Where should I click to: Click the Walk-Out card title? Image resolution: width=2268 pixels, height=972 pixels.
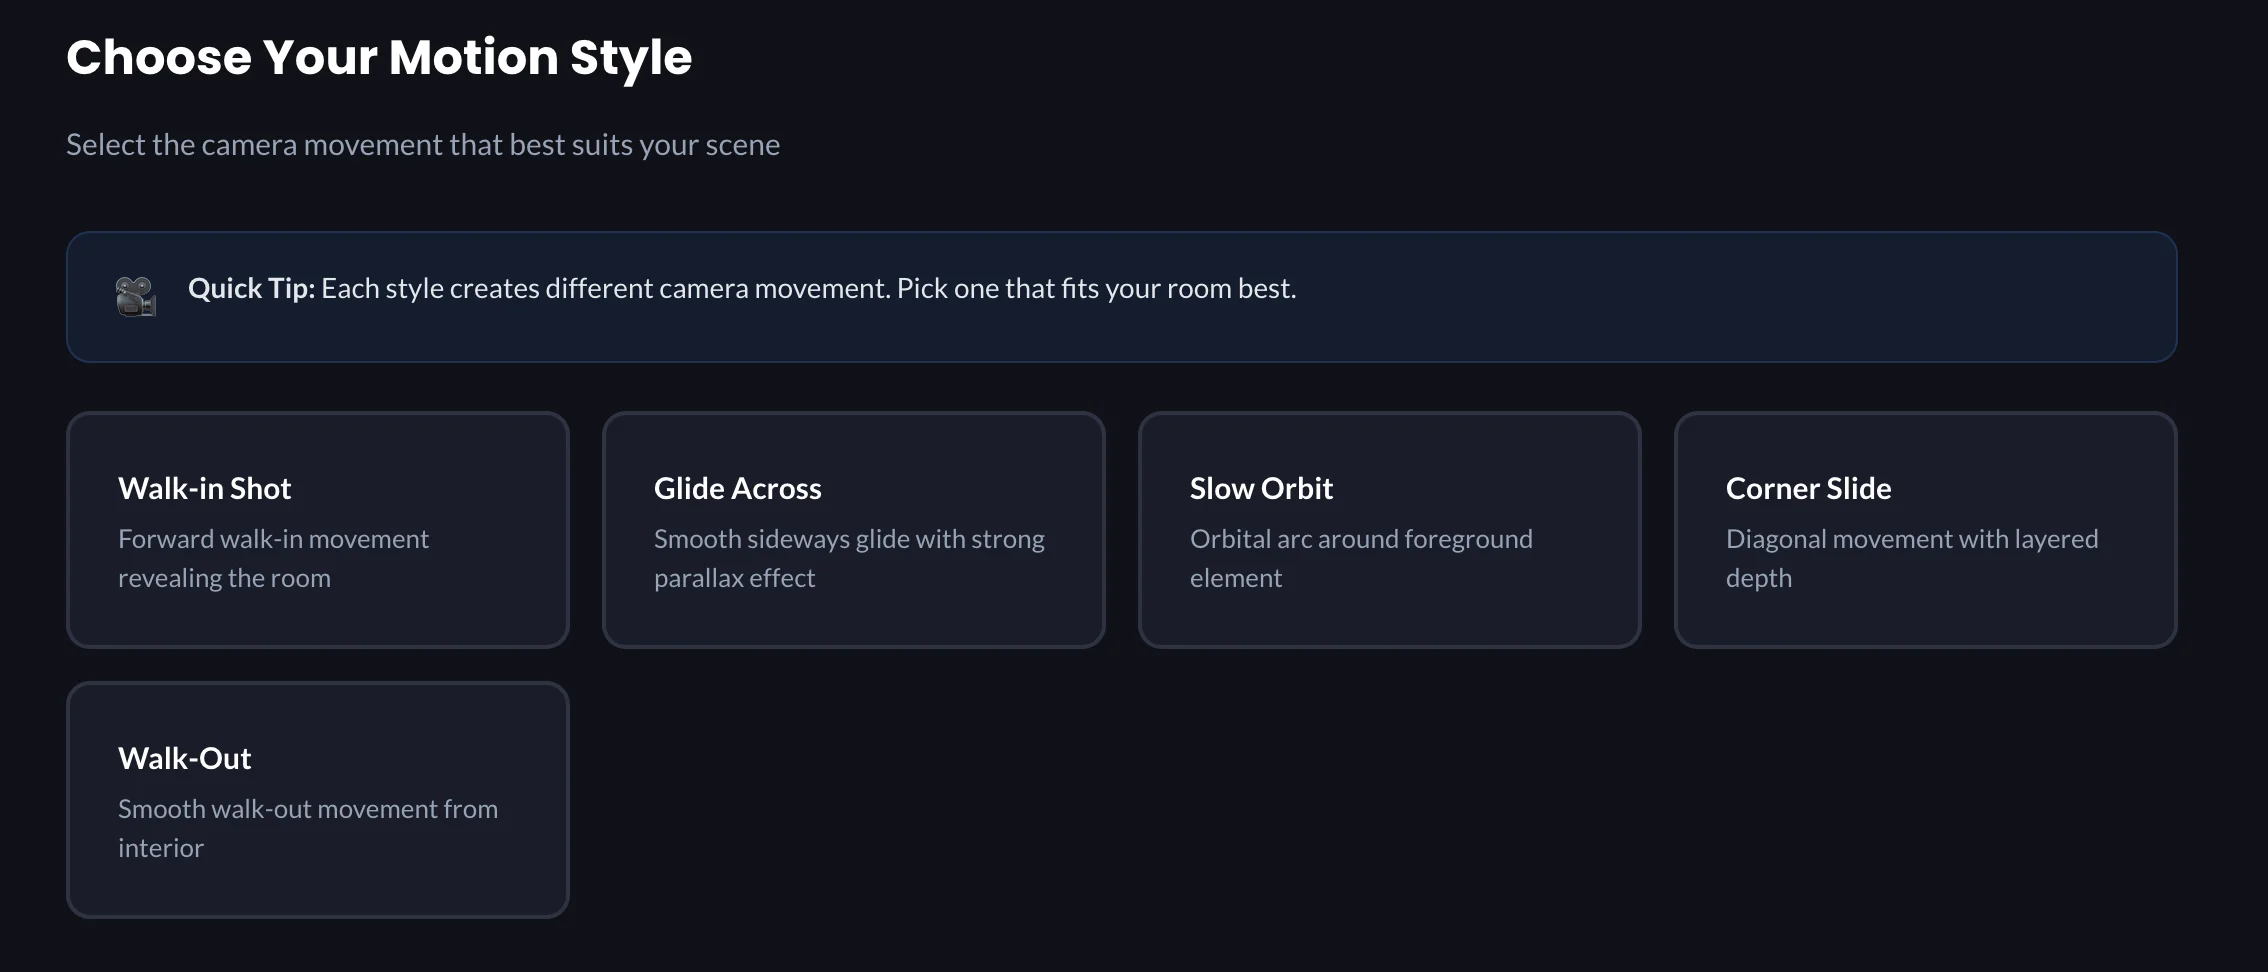click(x=185, y=758)
